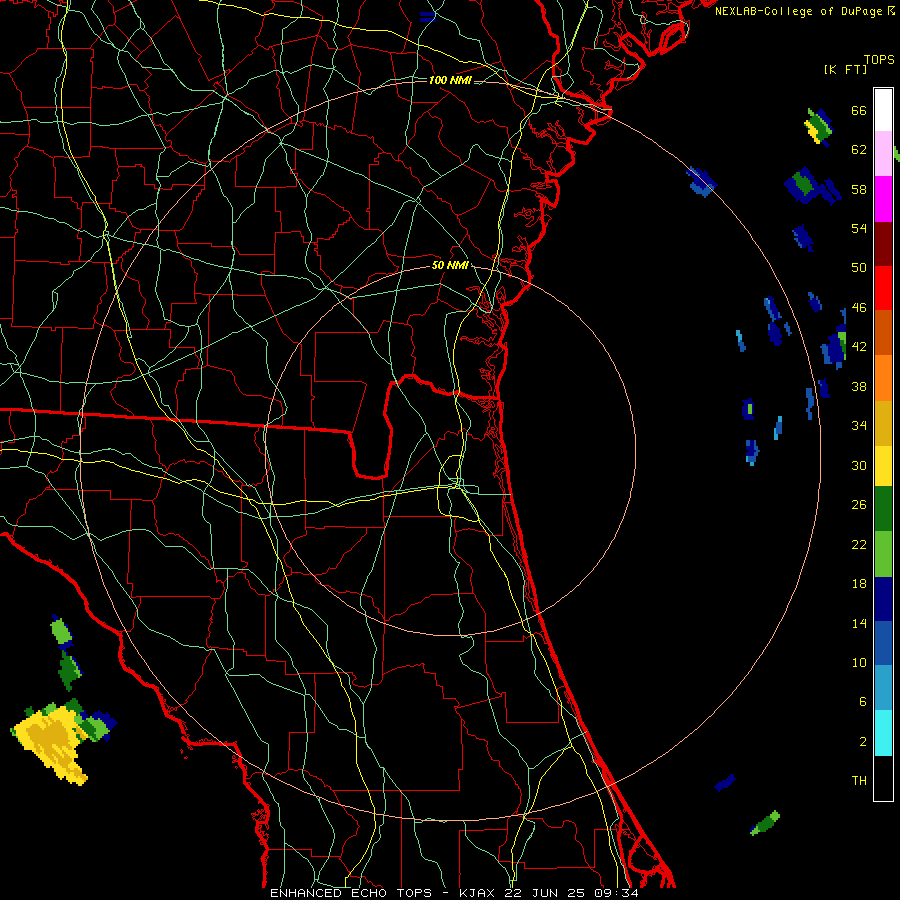Click the 50 value in the legend
The height and width of the screenshot is (900, 900).
pos(859,268)
